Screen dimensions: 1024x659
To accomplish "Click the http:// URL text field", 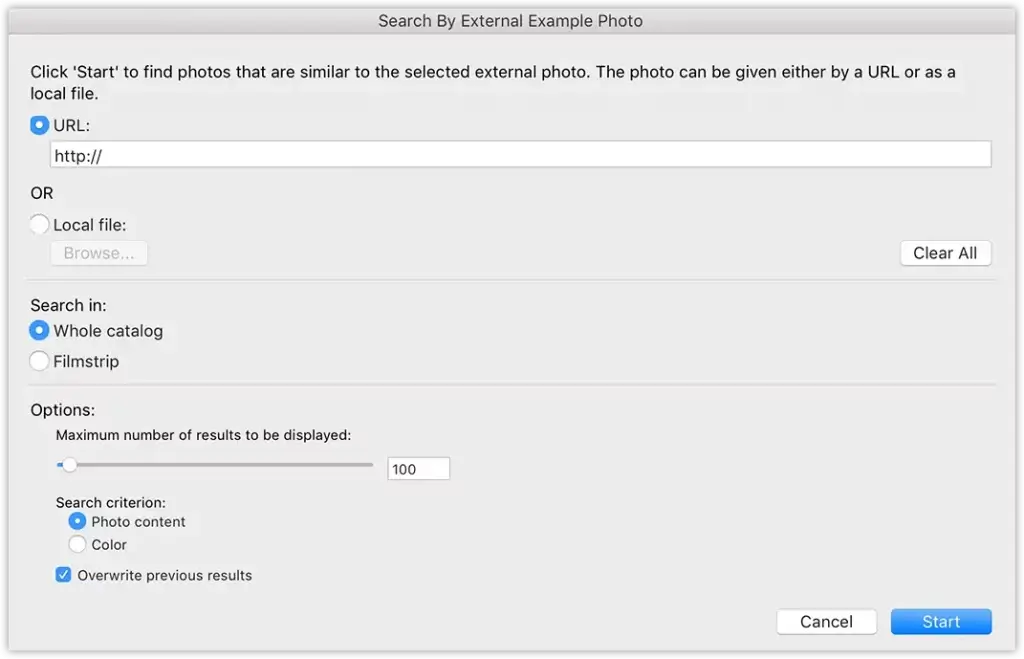I will tap(520, 155).
